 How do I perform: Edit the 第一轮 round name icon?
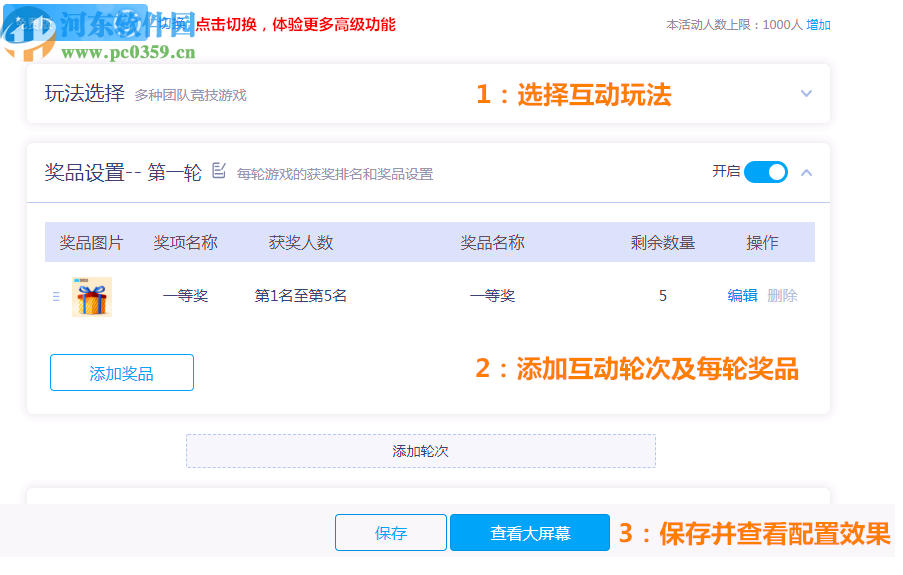click(x=221, y=172)
